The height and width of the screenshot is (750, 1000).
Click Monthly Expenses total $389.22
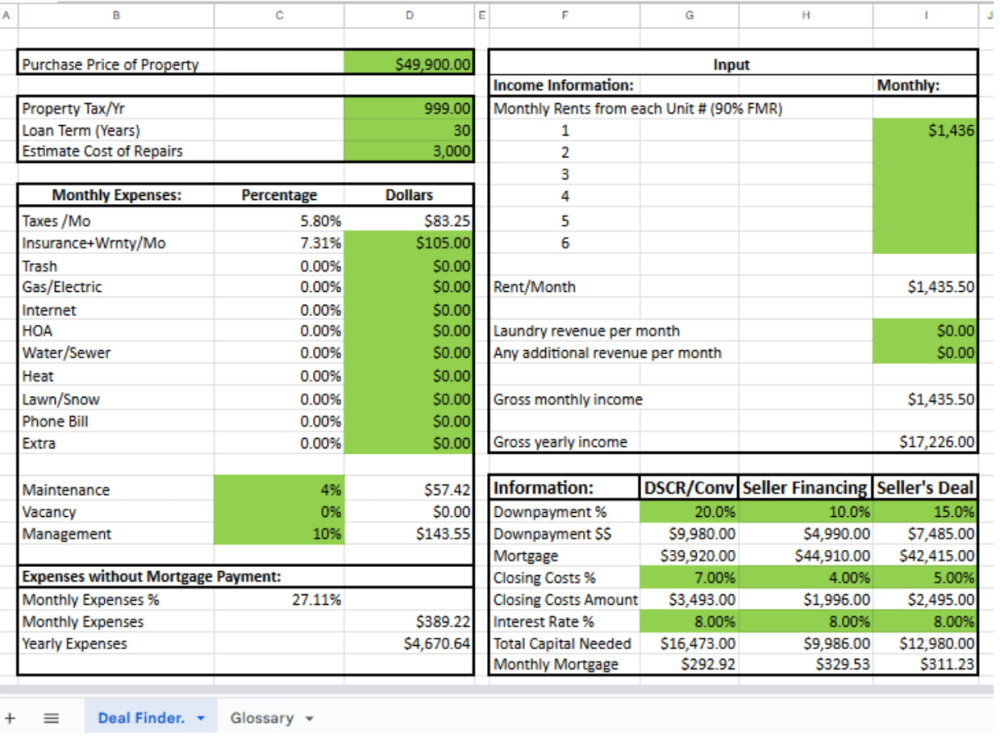409,621
